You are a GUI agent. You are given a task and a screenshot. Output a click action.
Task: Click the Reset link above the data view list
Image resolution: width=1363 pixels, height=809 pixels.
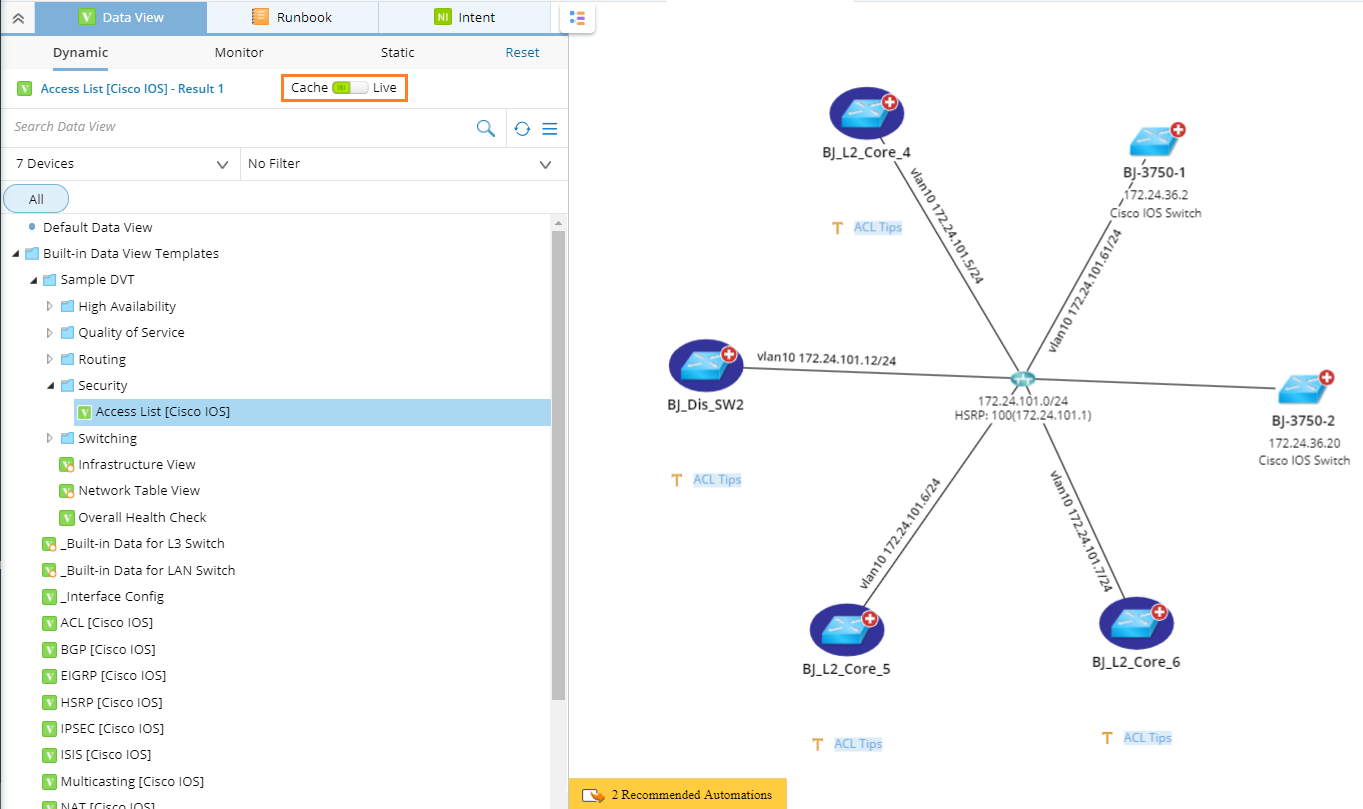[x=522, y=52]
